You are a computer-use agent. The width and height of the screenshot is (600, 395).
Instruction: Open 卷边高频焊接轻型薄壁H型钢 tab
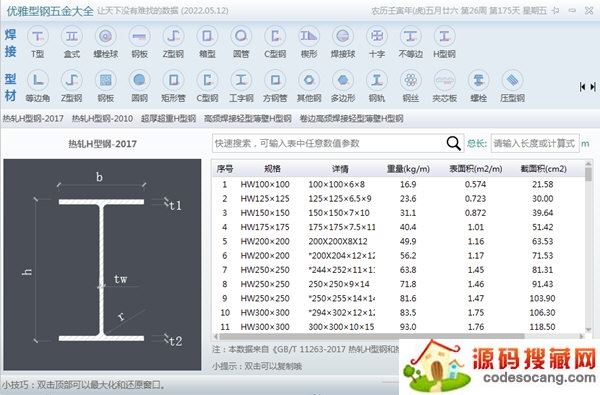pyautogui.click(x=351, y=119)
